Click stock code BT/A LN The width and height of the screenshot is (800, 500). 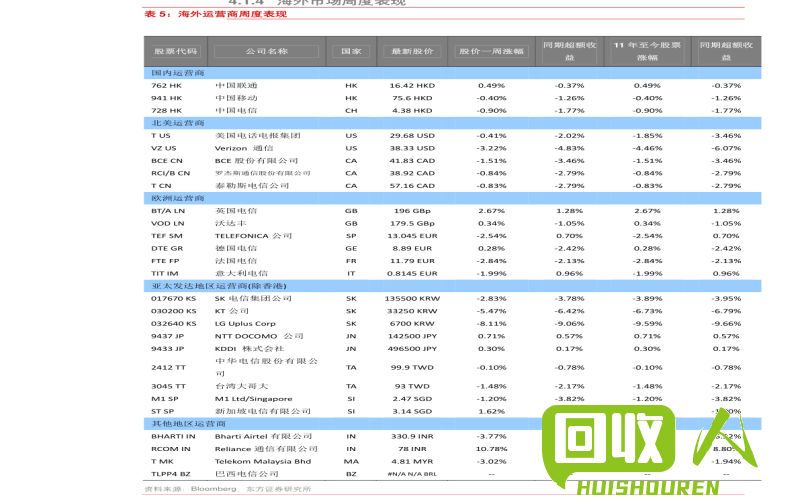pyautogui.click(x=168, y=211)
